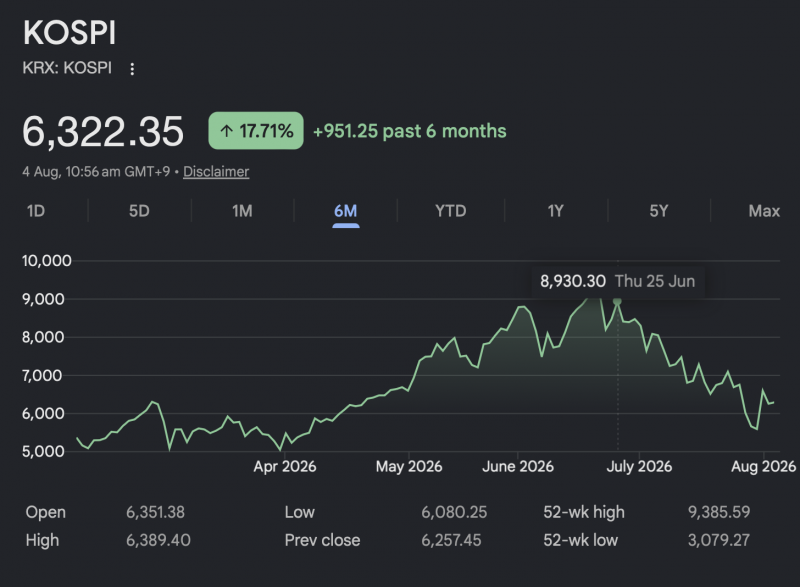
Task: Click the KRX: KOSPI ticker label
Action: pyautogui.click(x=67, y=68)
